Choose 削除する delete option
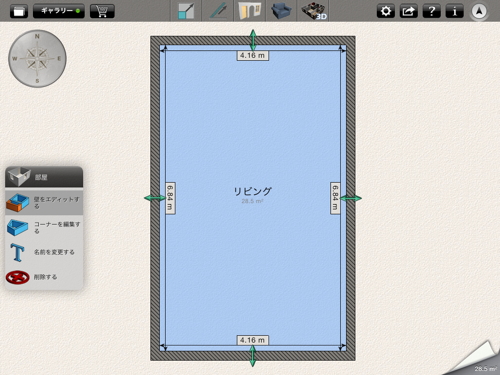The image size is (500, 375). click(x=44, y=277)
